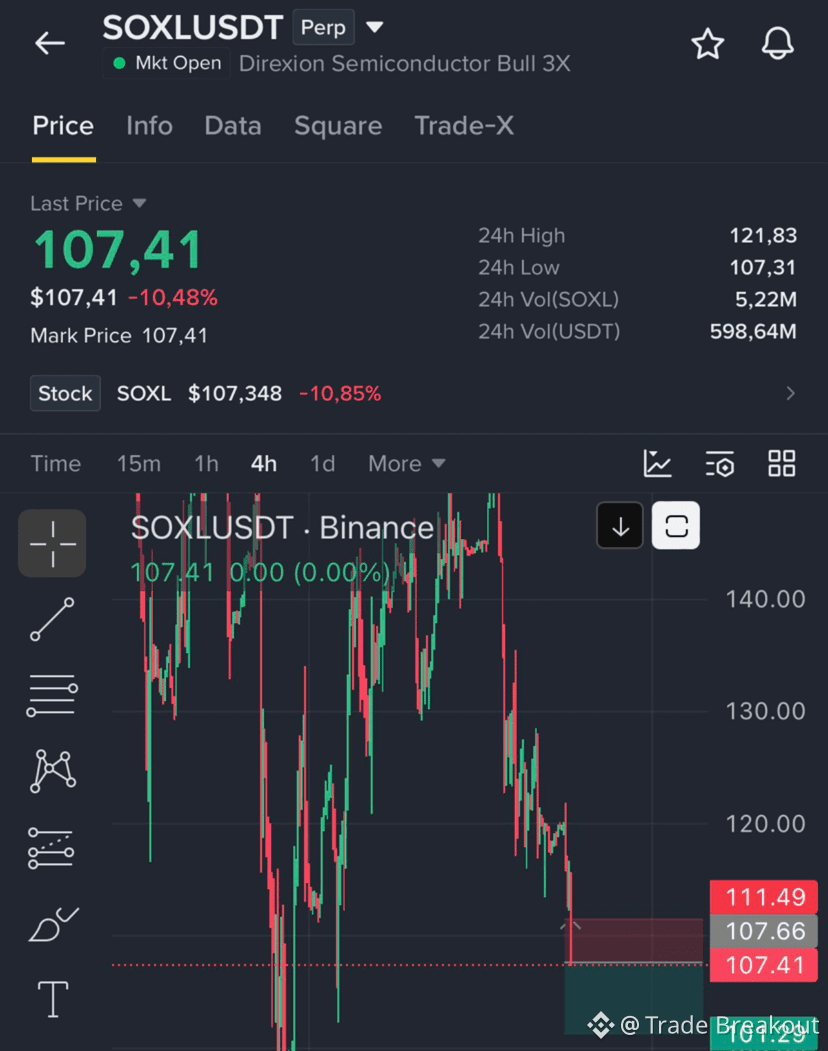Select the trend line drawing tool

(x=52, y=619)
